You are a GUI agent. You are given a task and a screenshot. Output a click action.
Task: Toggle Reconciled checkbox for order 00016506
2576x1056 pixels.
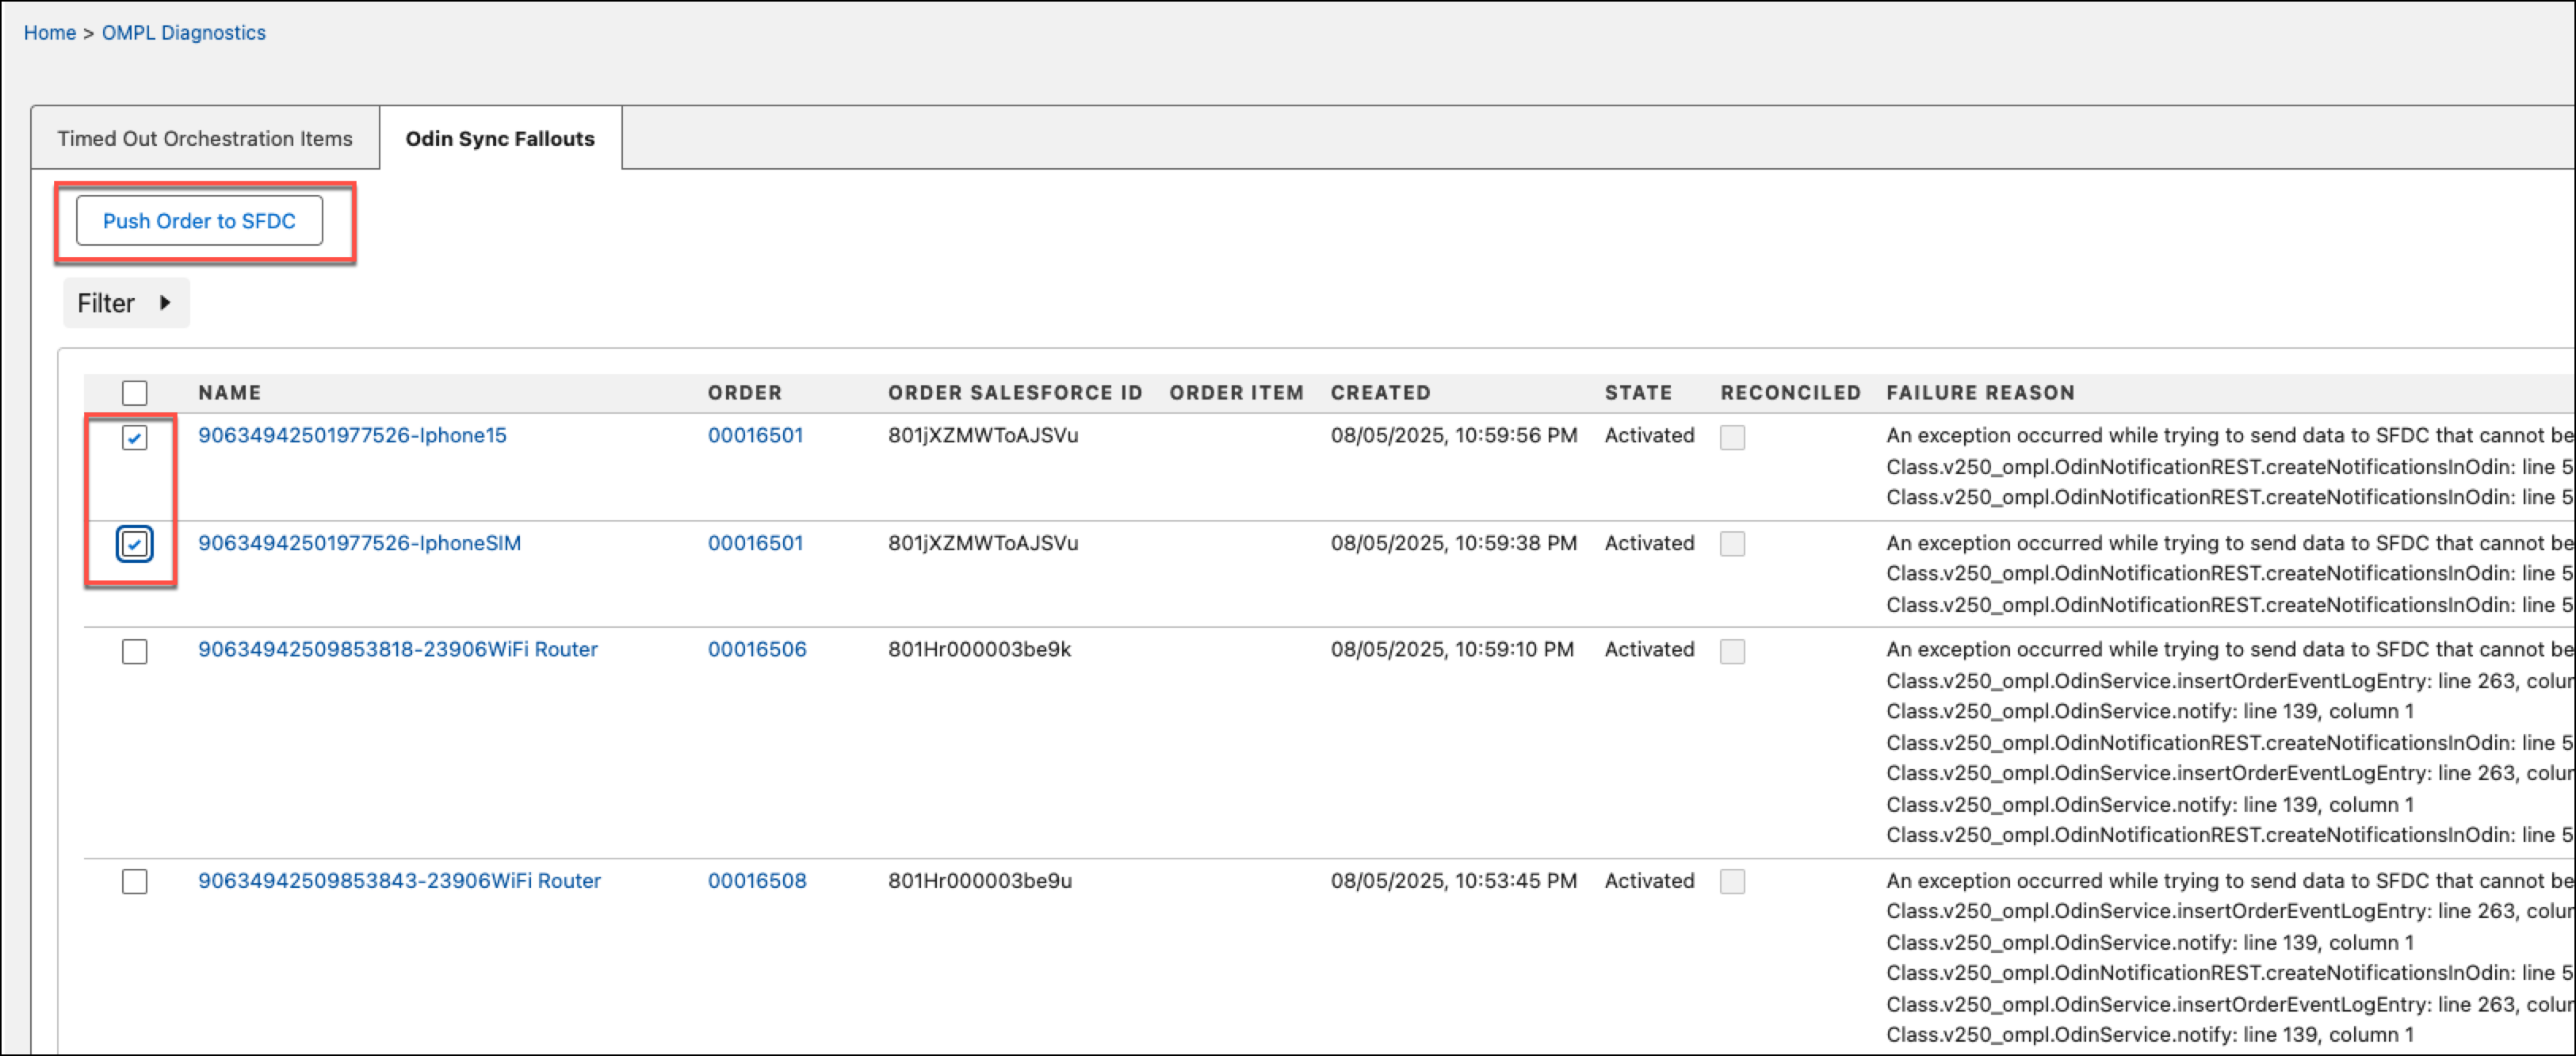pyautogui.click(x=1733, y=652)
